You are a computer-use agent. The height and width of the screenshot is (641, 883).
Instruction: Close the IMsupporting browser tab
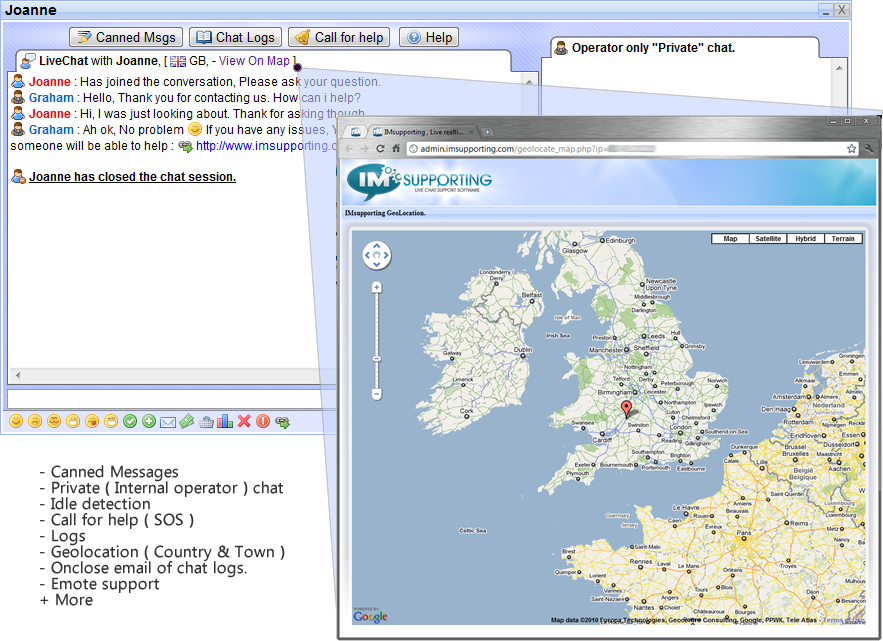click(x=471, y=132)
